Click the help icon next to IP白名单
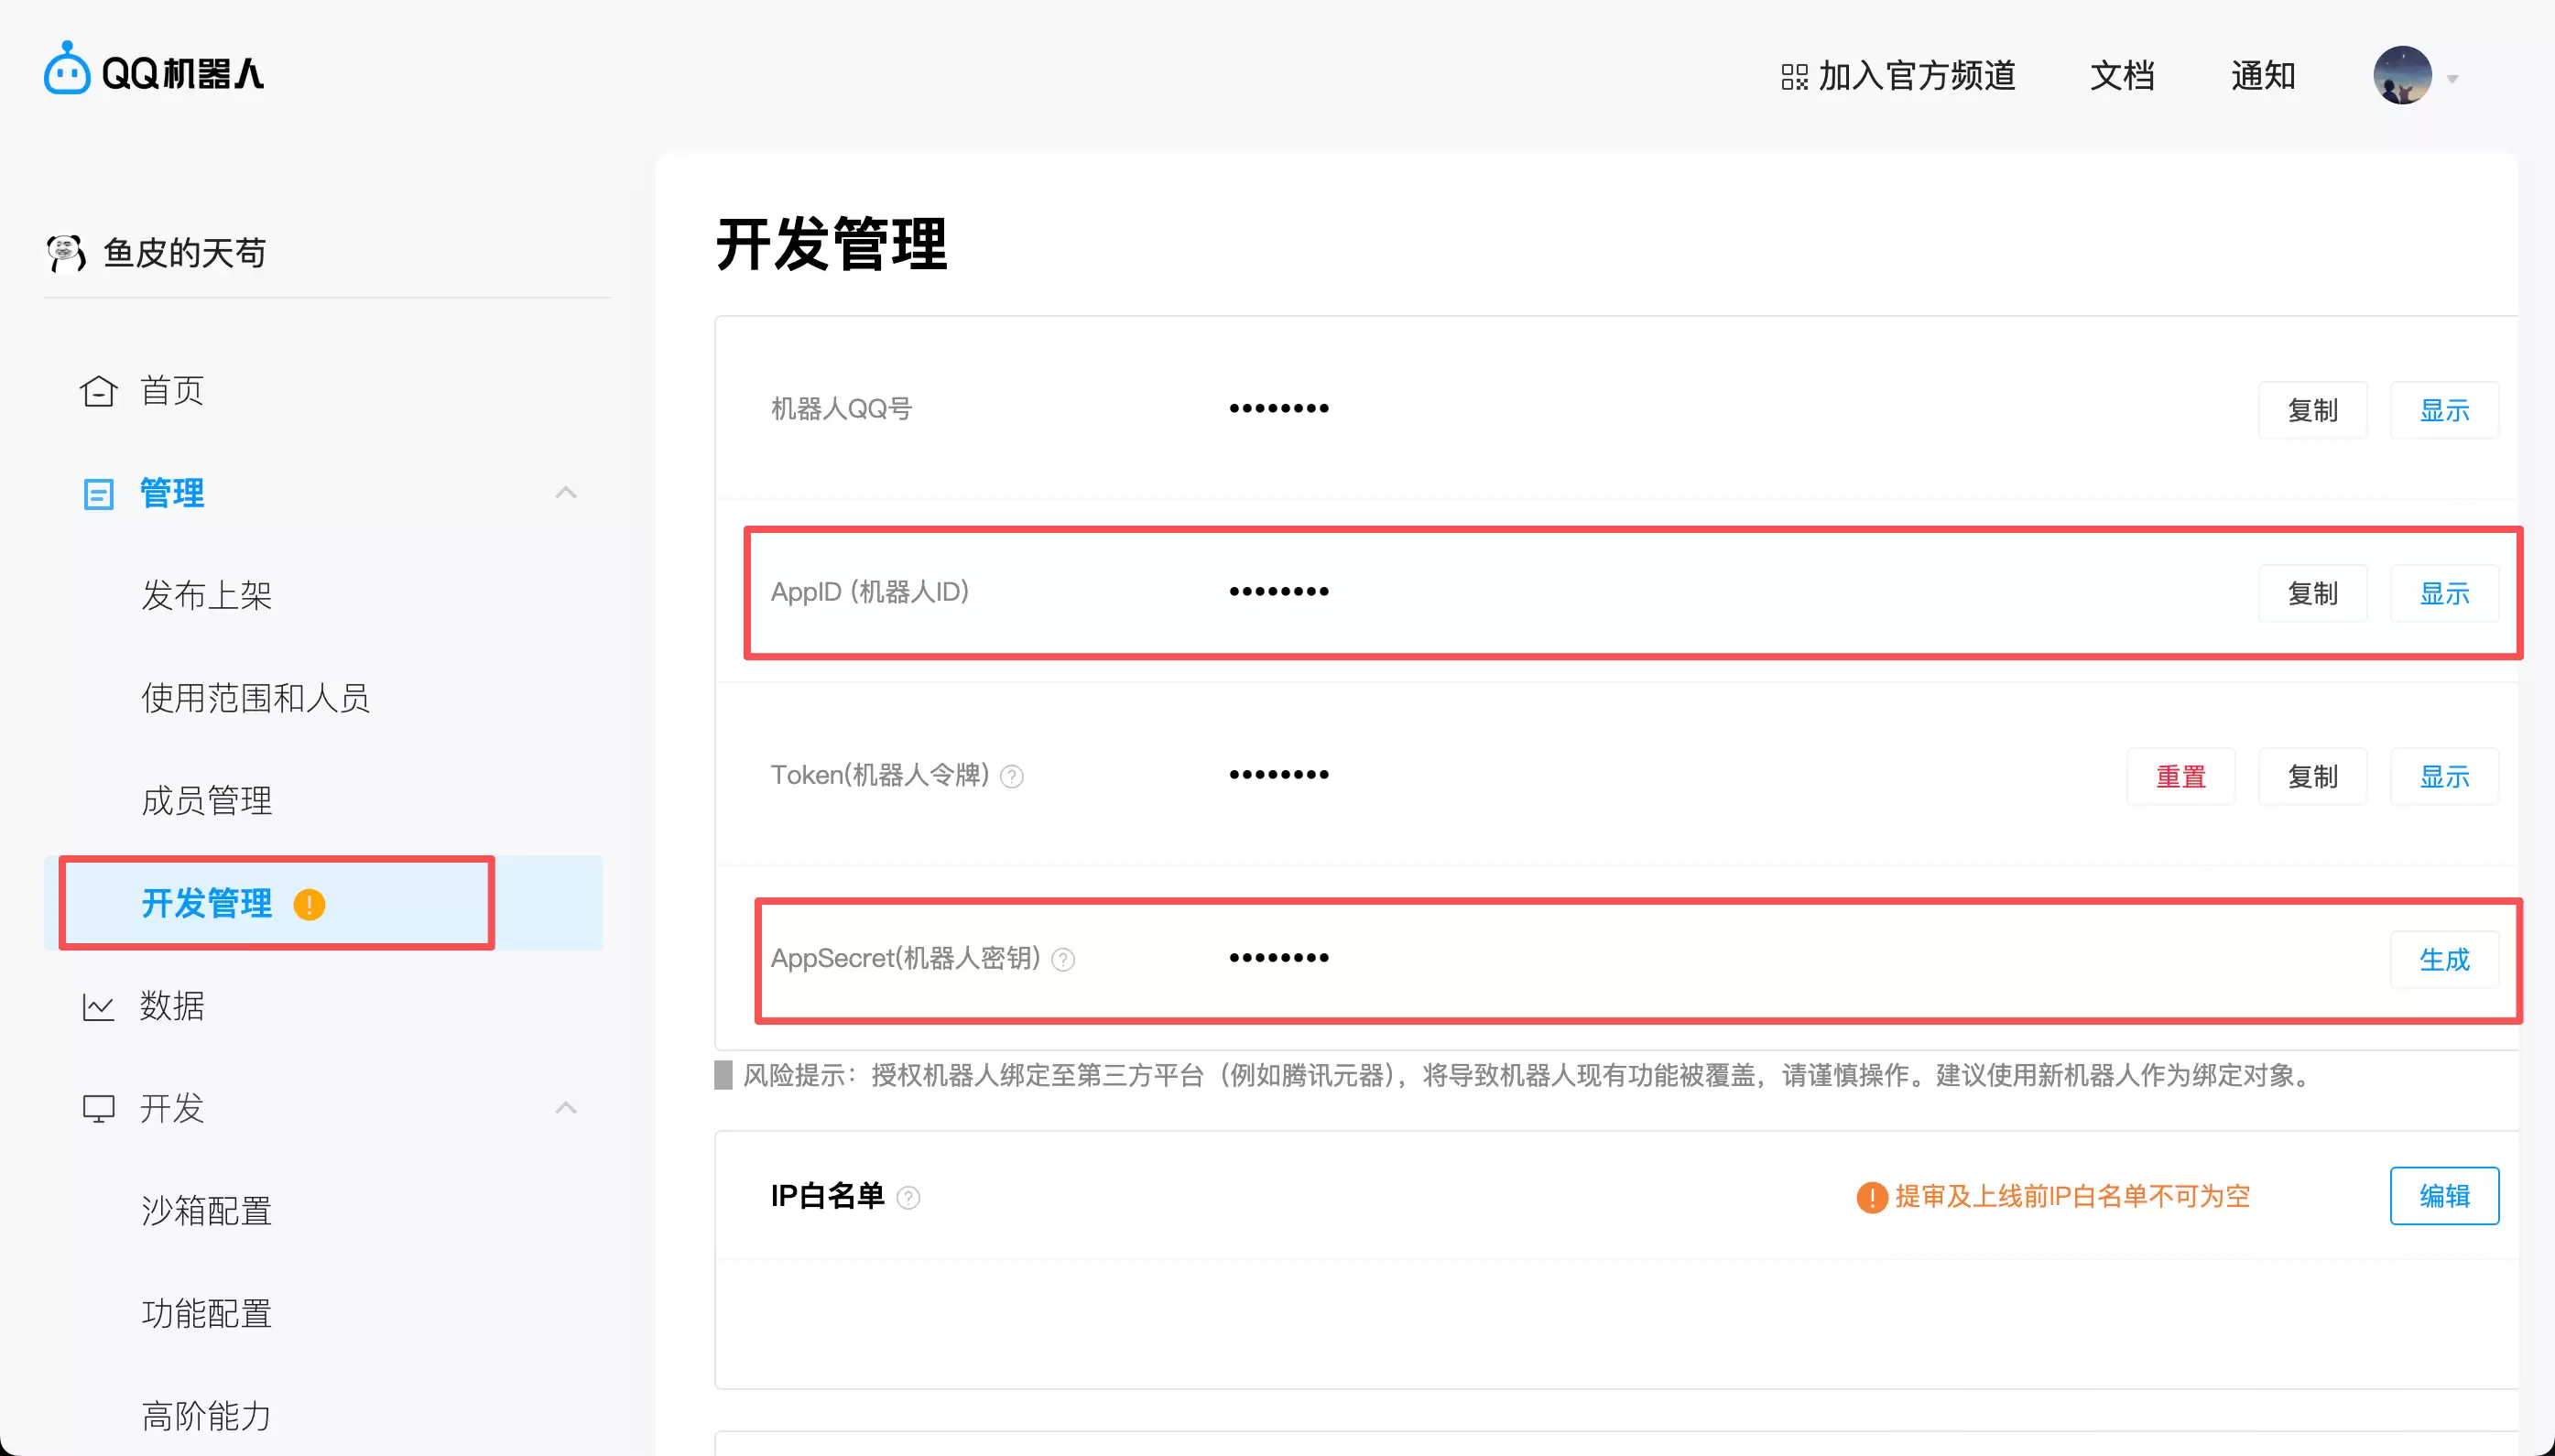The width and height of the screenshot is (2555, 1456). (908, 1197)
